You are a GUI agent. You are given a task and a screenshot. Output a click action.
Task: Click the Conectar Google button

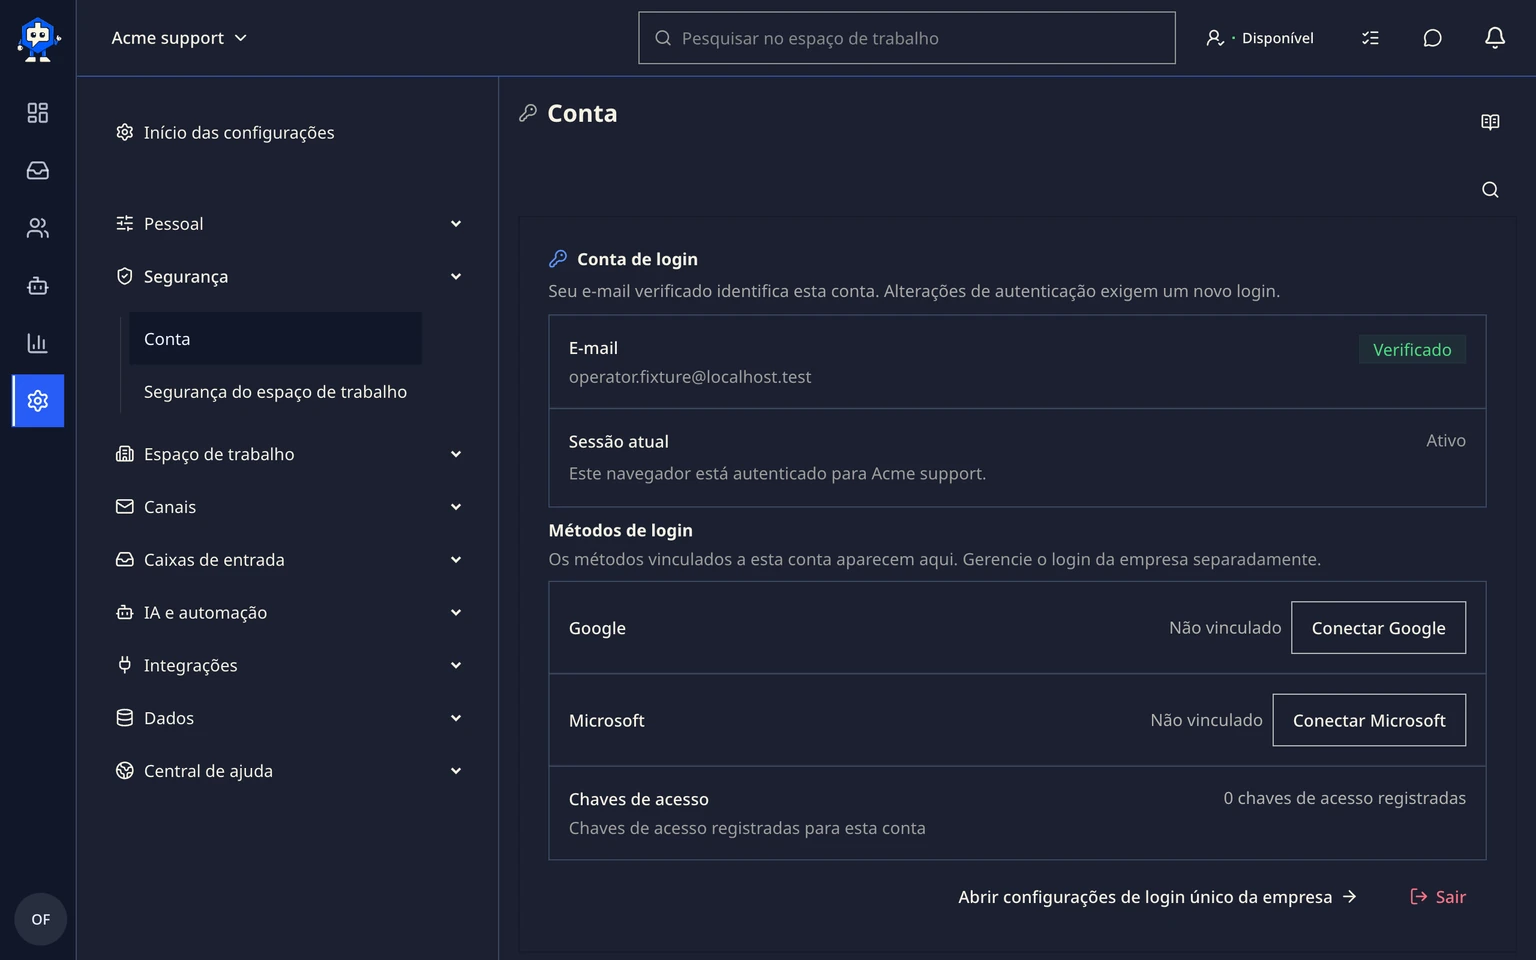[x=1378, y=628]
